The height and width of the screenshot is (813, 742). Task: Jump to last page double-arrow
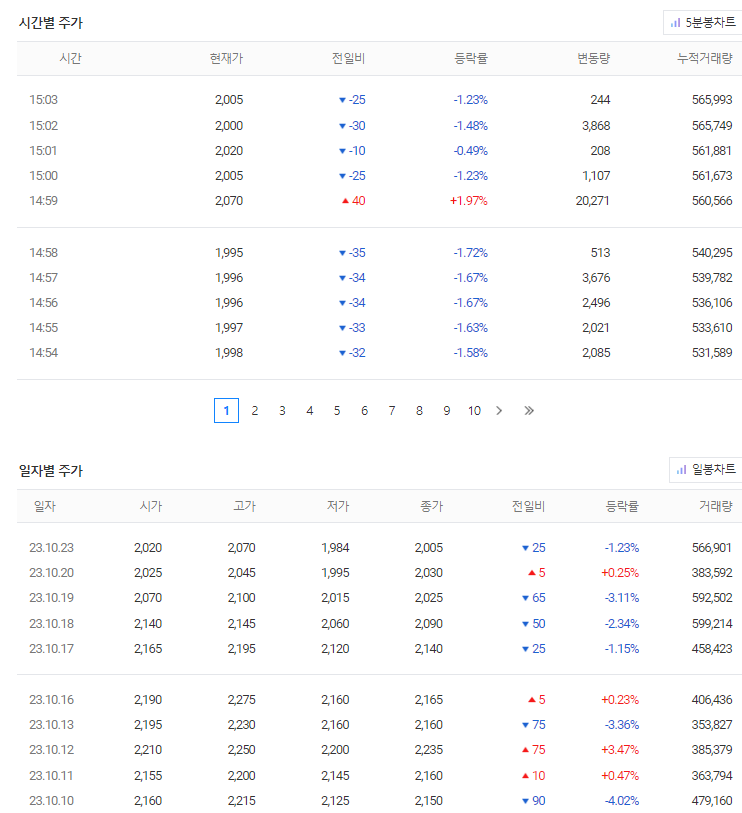point(528,411)
